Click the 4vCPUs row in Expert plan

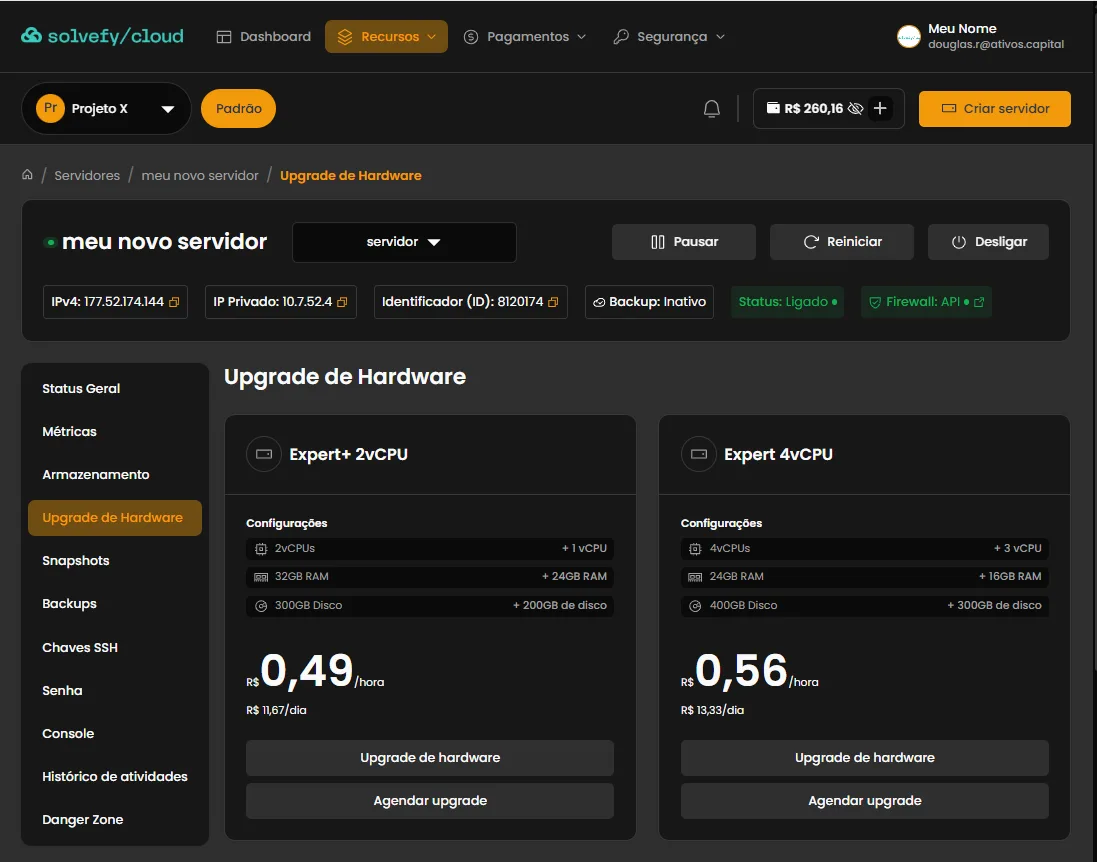(865, 549)
